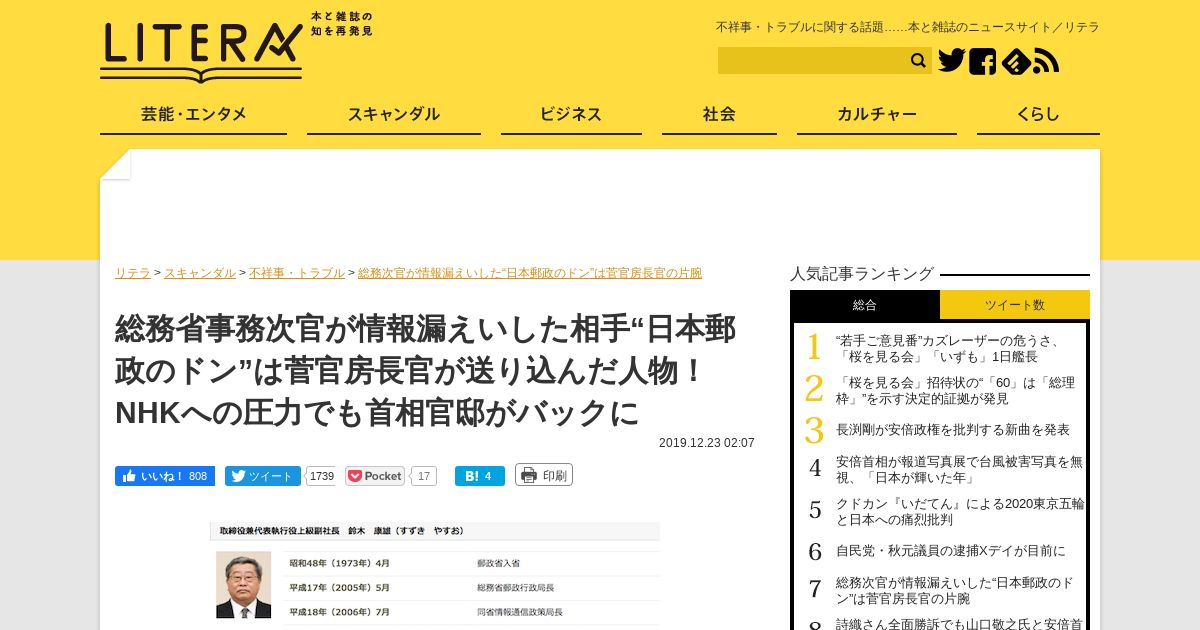The image size is (1200, 630).
Task: Open rank 5 クドカン いだてん article
Action: click(x=960, y=512)
